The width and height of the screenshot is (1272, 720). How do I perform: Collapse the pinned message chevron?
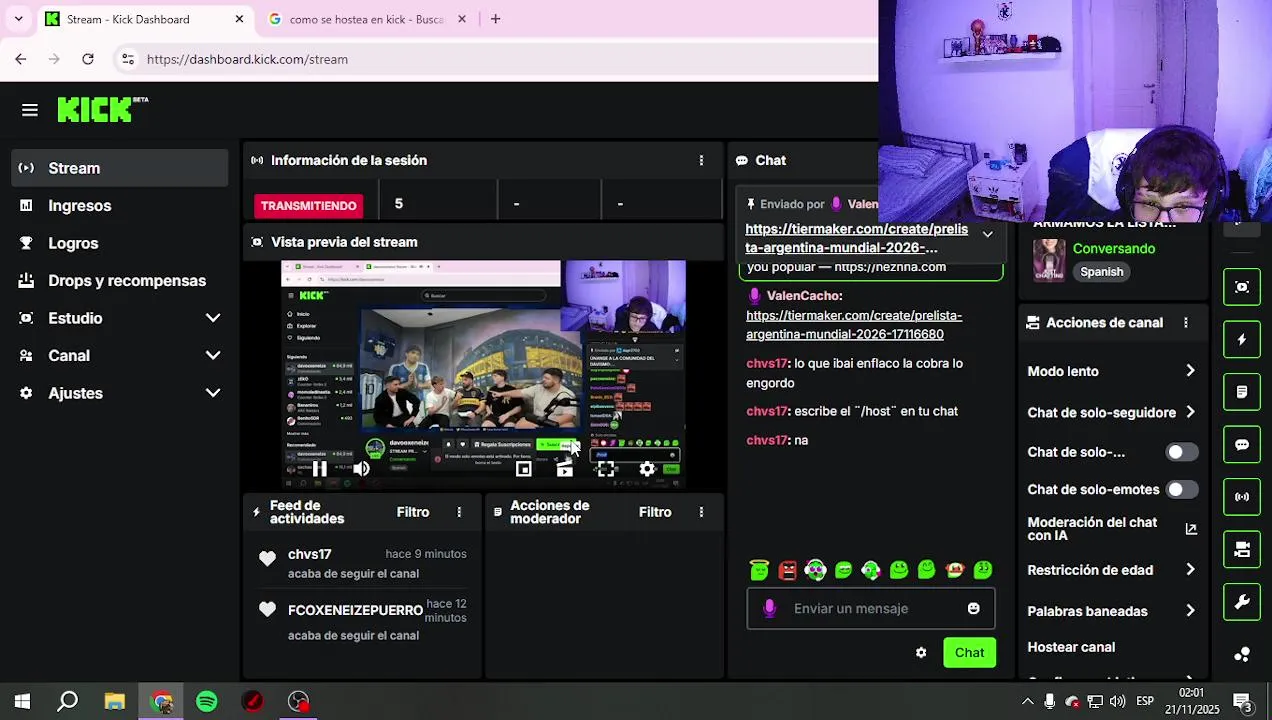tap(987, 234)
